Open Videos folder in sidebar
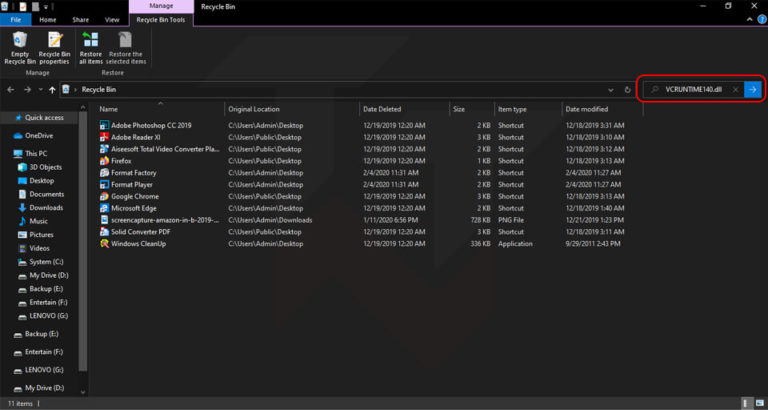 click(39, 248)
